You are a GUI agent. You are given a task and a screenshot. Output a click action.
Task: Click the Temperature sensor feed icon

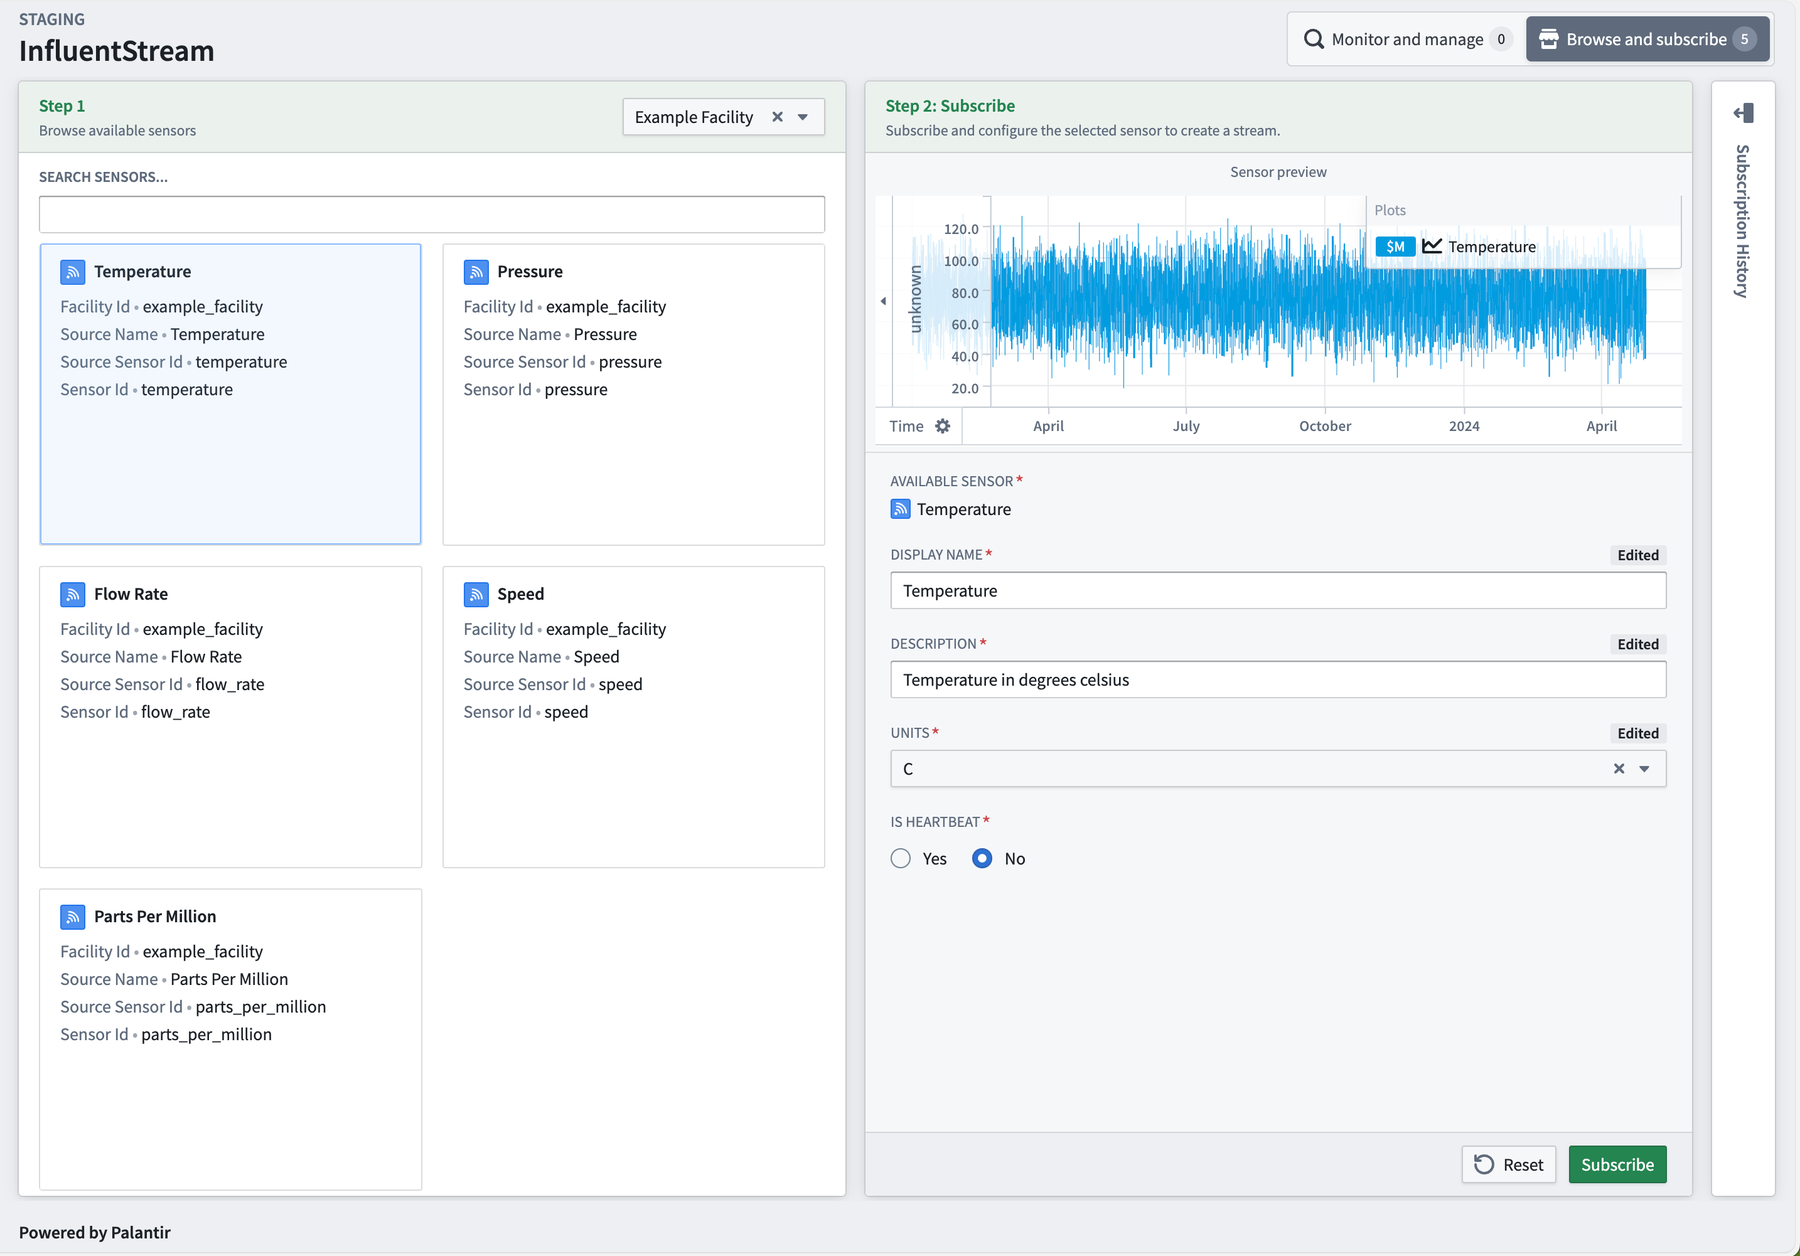(72, 272)
